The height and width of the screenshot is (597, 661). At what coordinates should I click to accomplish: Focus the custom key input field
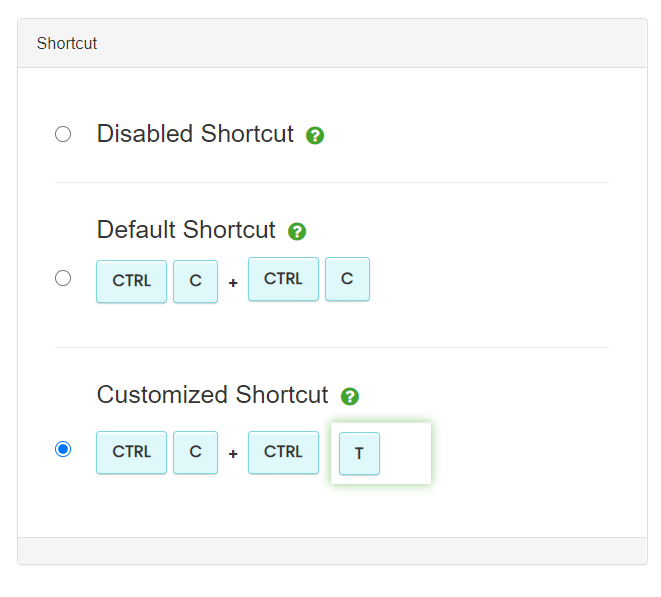tap(381, 453)
